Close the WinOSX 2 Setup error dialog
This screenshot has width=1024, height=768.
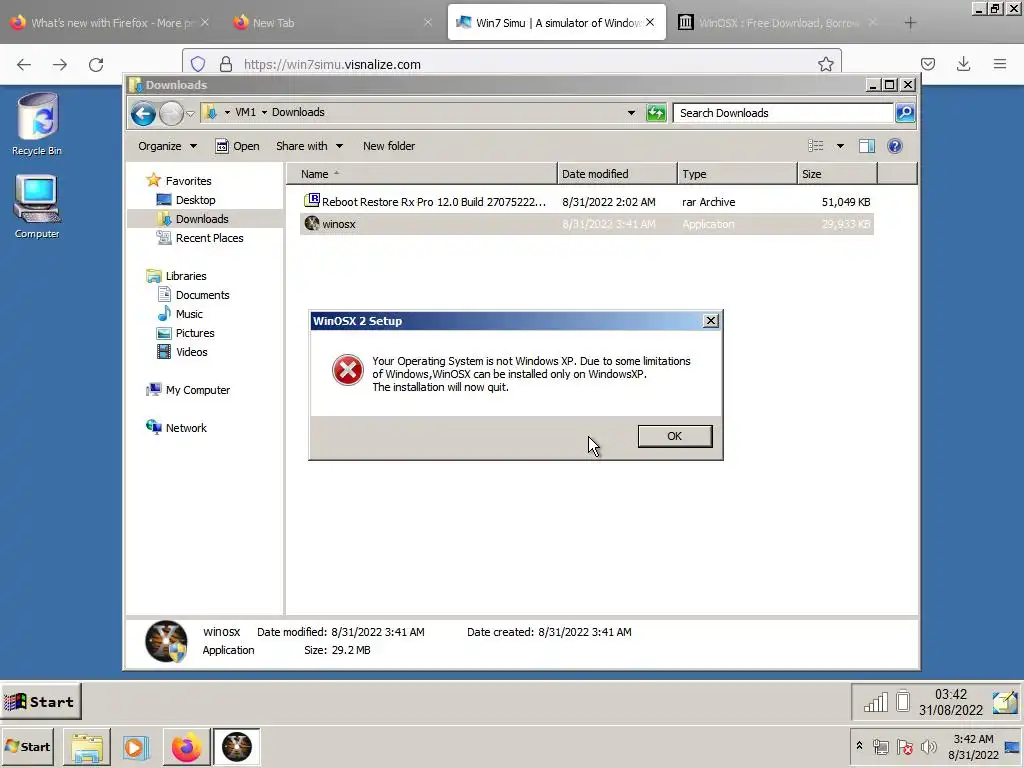(711, 321)
